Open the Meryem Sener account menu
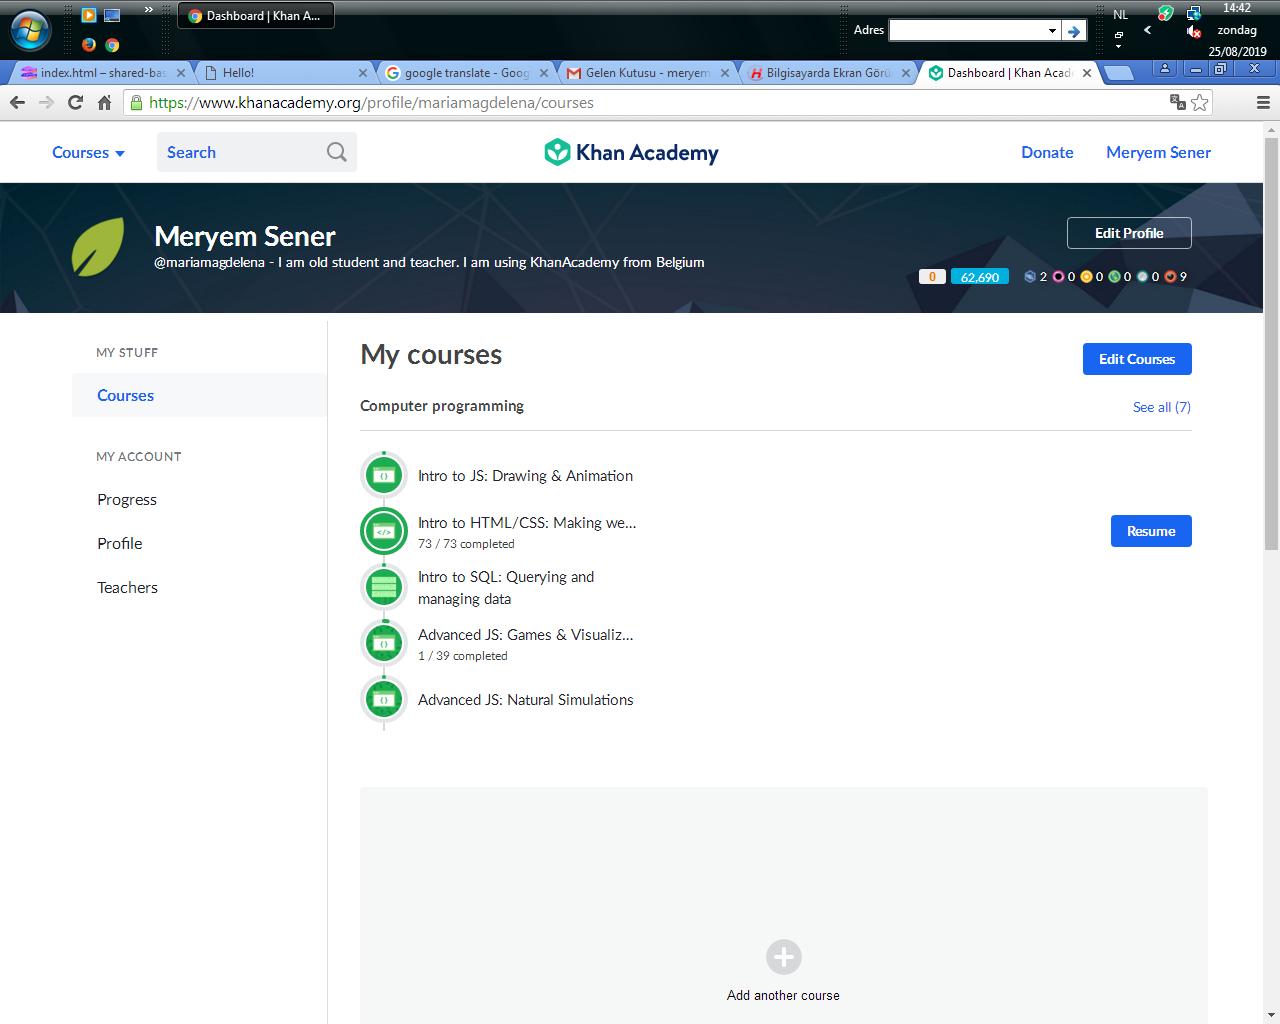This screenshot has width=1280, height=1024. click(x=1158, y=152)
